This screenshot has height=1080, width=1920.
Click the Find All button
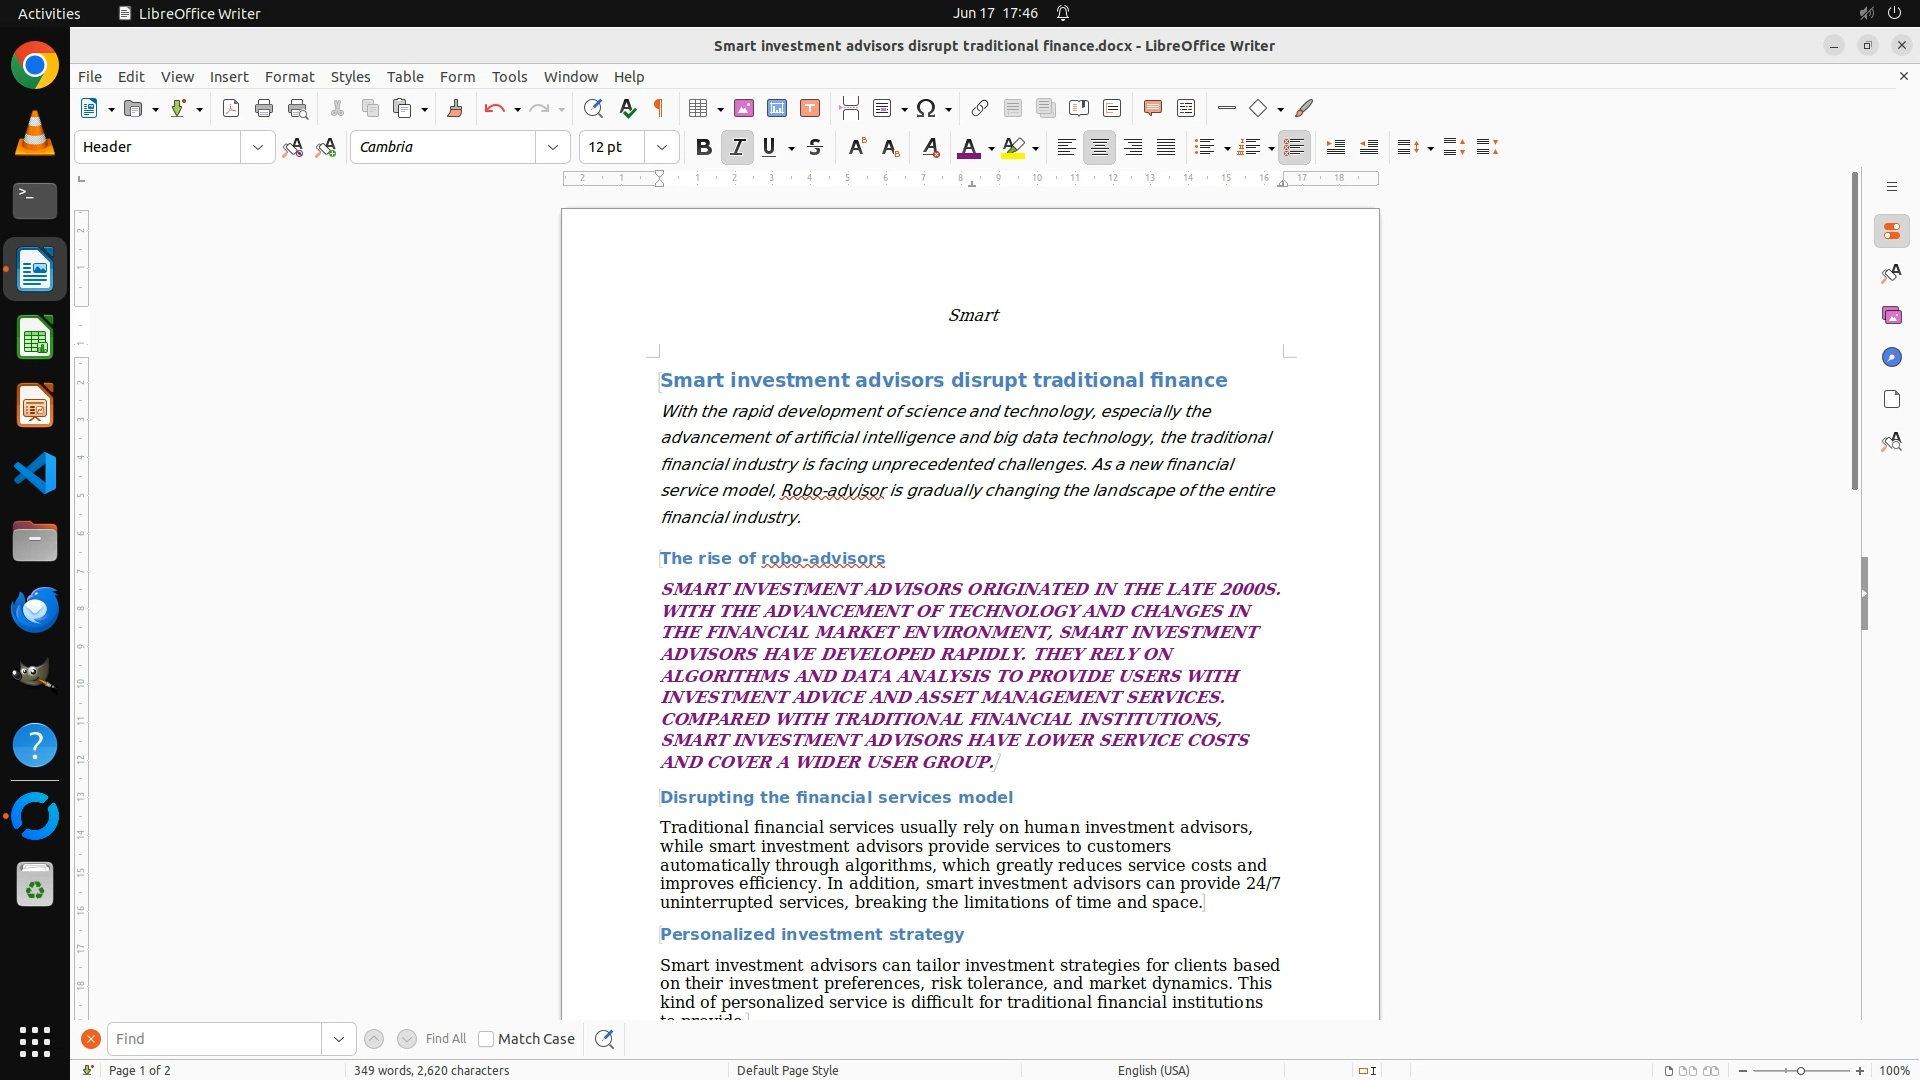[x=445, y=1039]
